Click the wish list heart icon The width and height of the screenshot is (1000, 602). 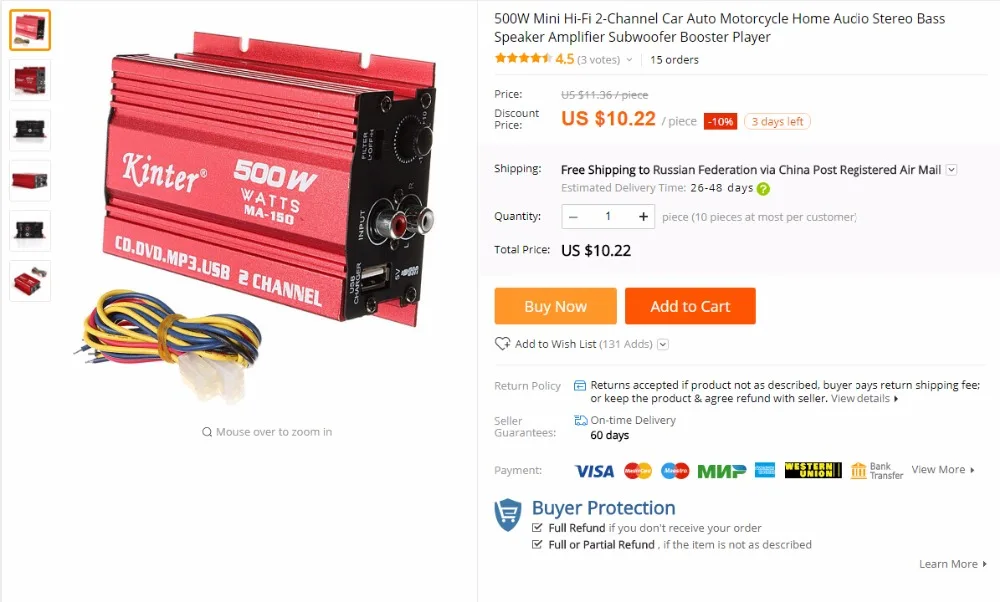pyautogui.click(x=503, y=344)
